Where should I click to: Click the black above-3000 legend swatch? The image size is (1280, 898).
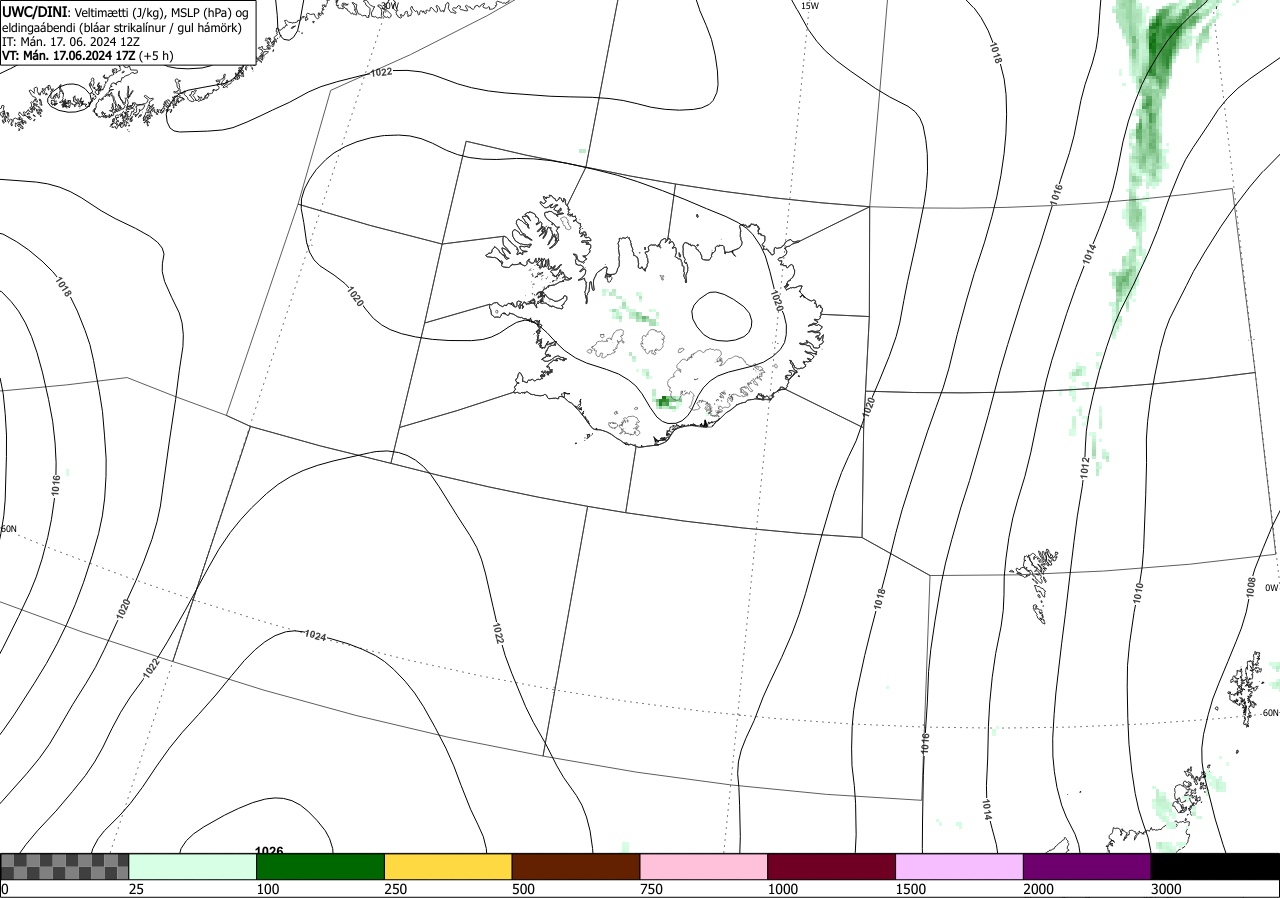point(1215,866)
